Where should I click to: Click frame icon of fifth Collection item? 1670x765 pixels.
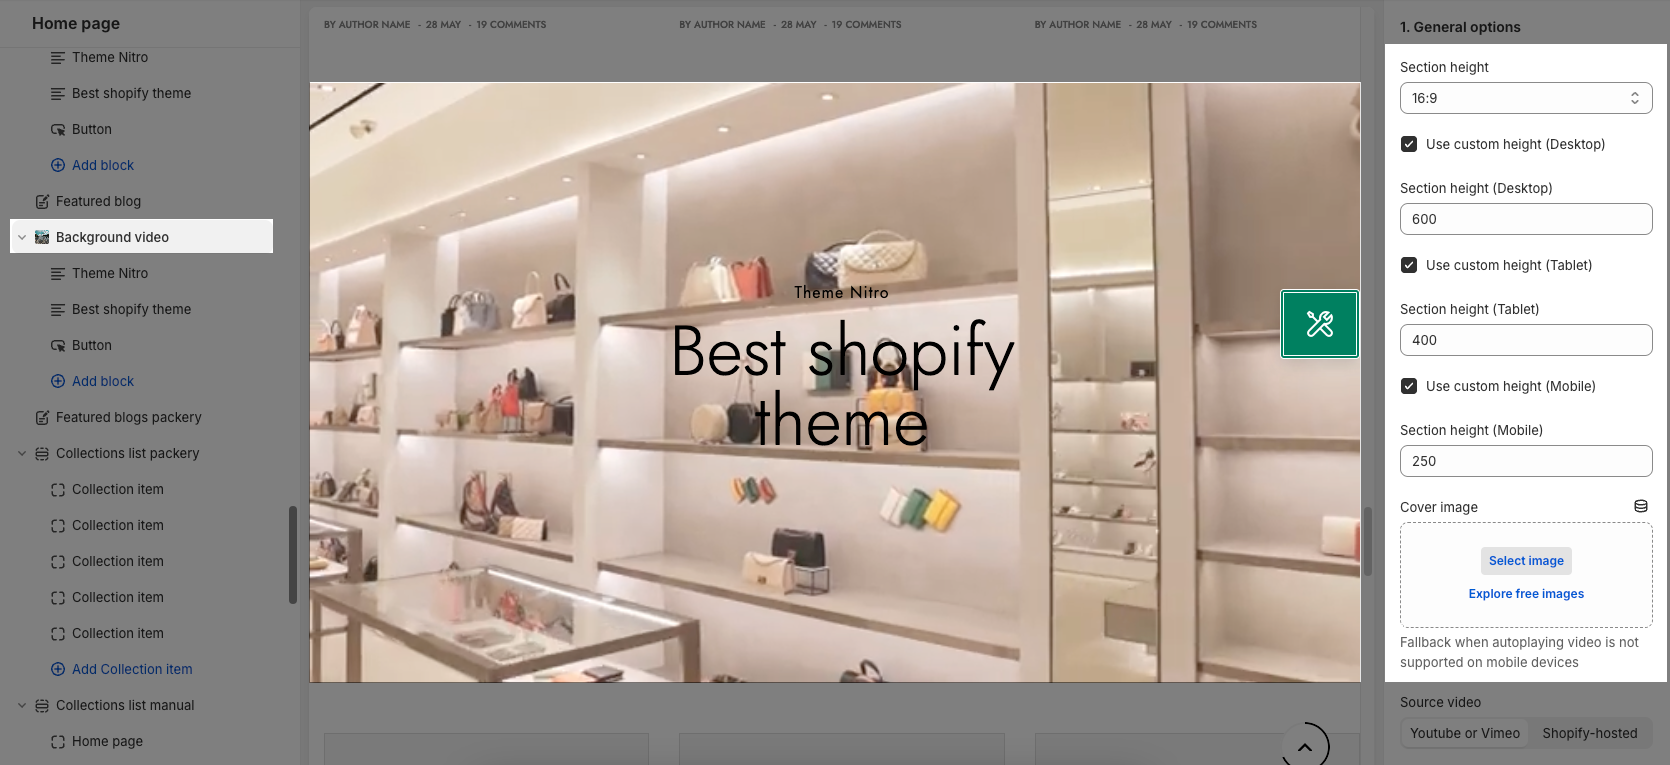[58, 634]
